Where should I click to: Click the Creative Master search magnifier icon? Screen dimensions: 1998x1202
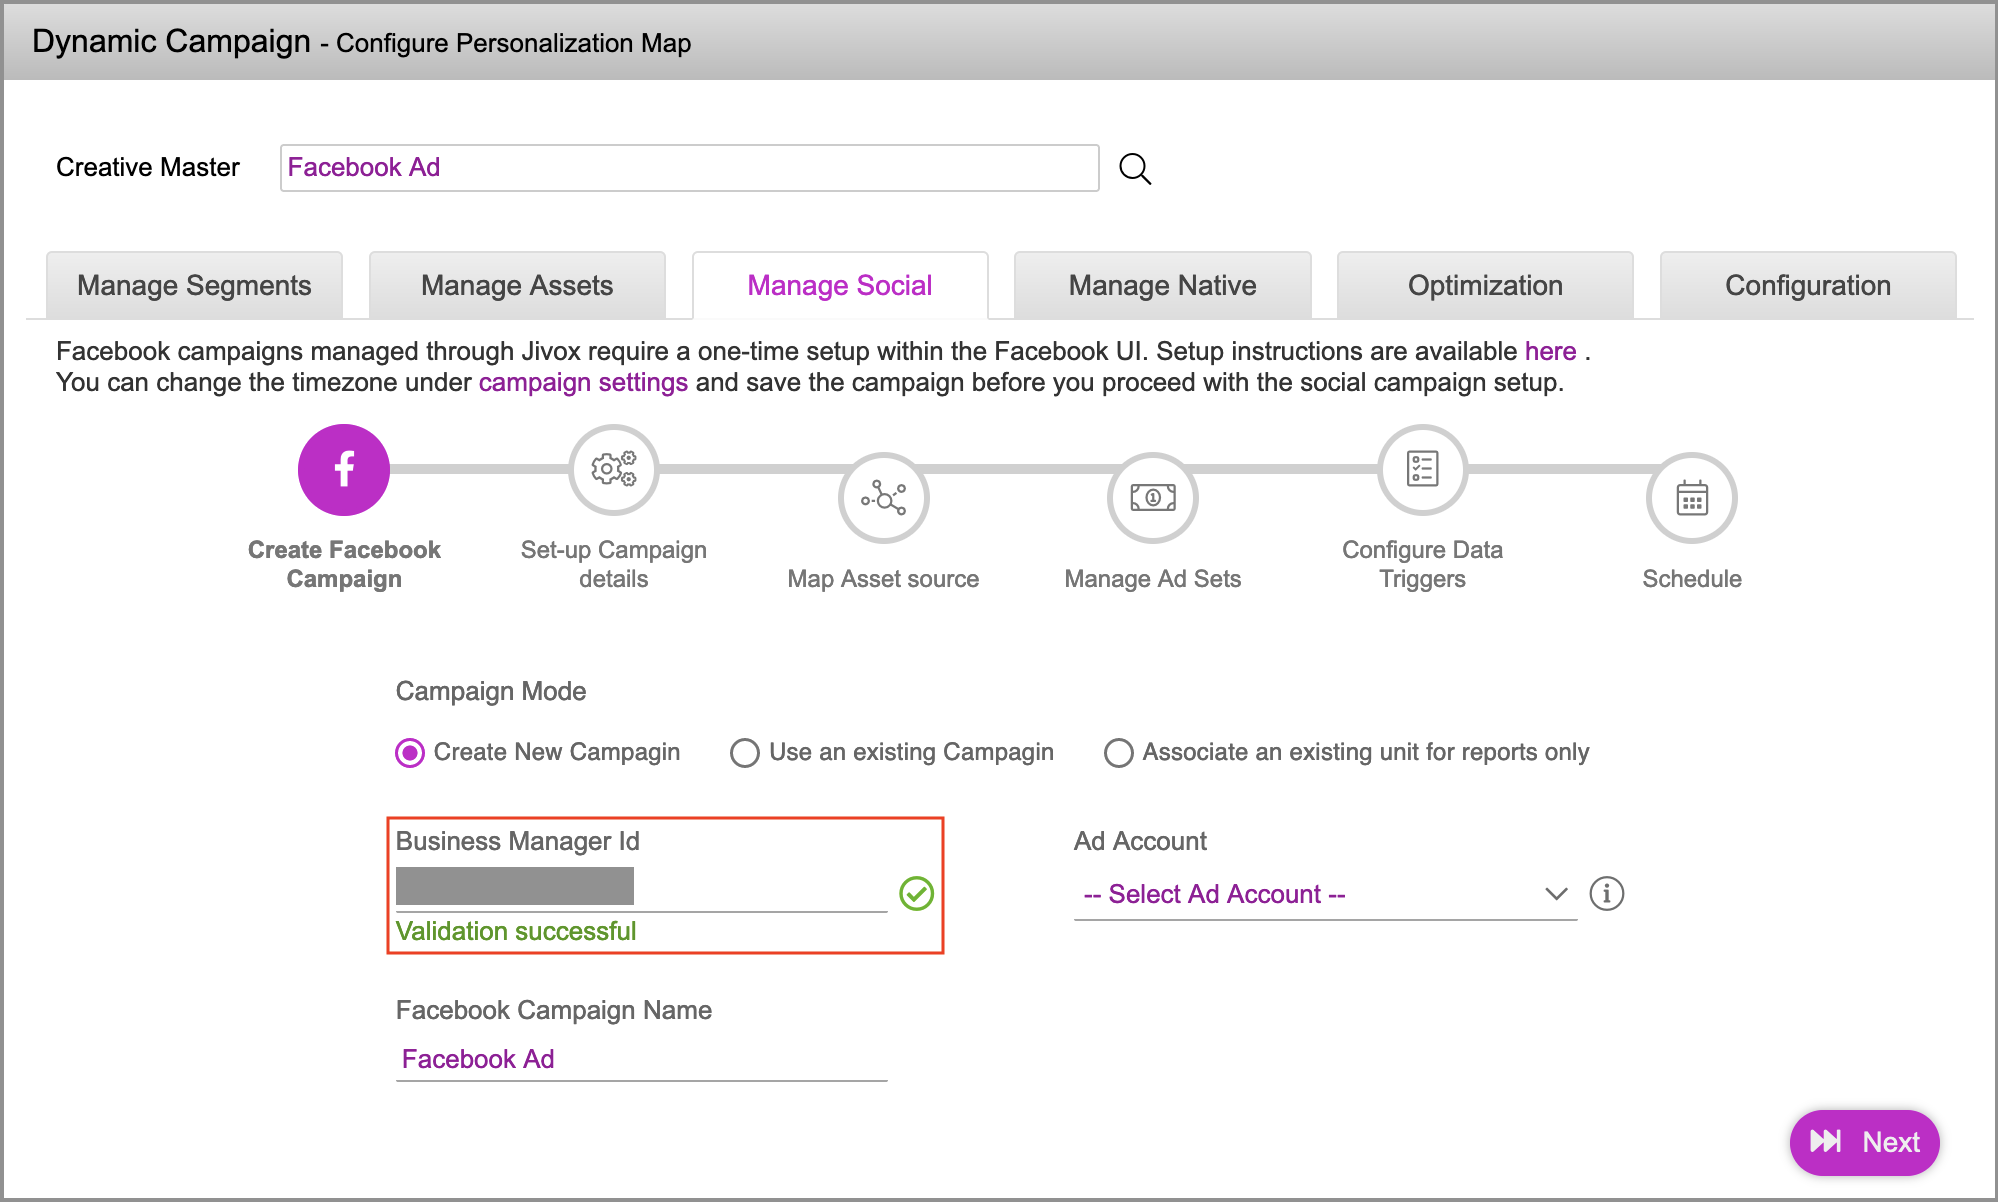coord(1134,168)
